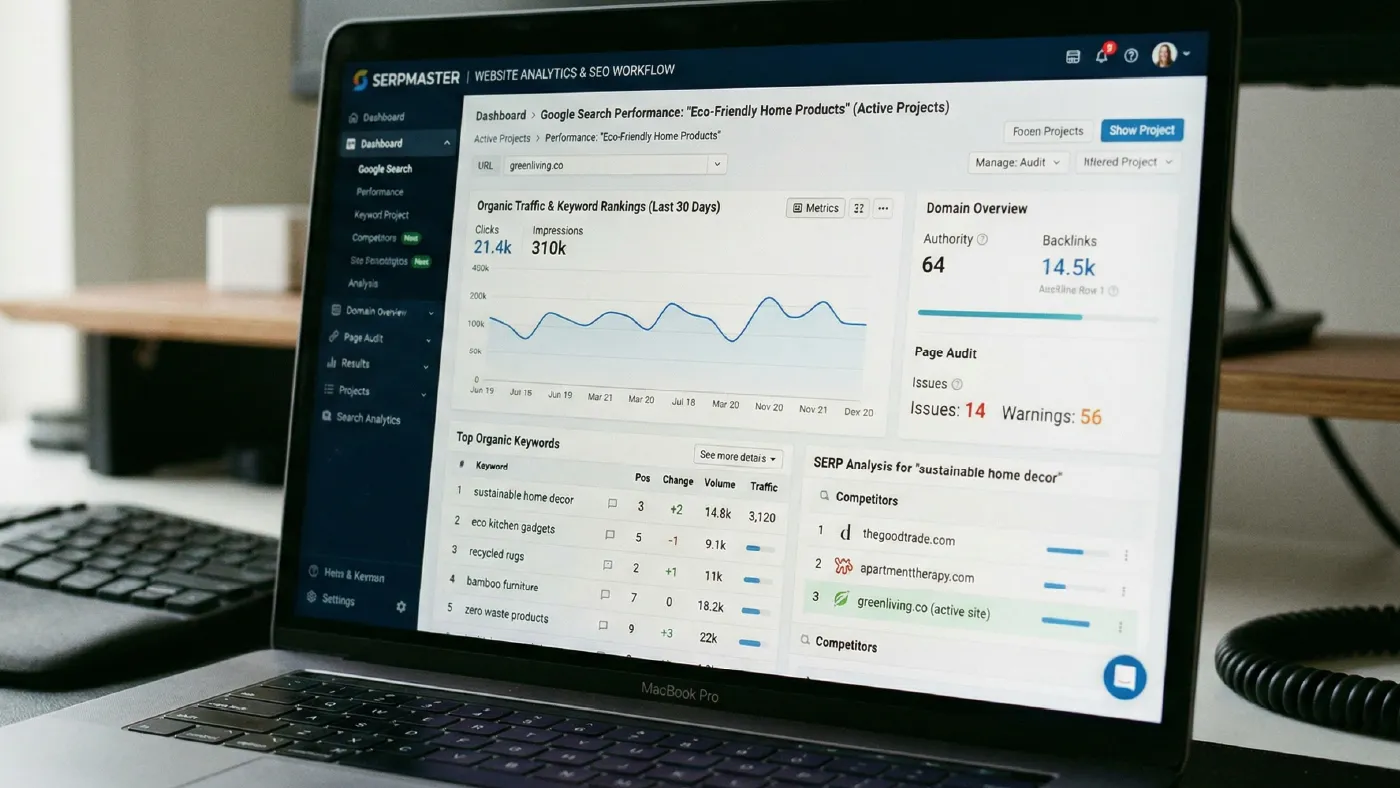This screenshot has height=788, width=1400.
Task: Click the Show Project button
Action: point(1141,130)
